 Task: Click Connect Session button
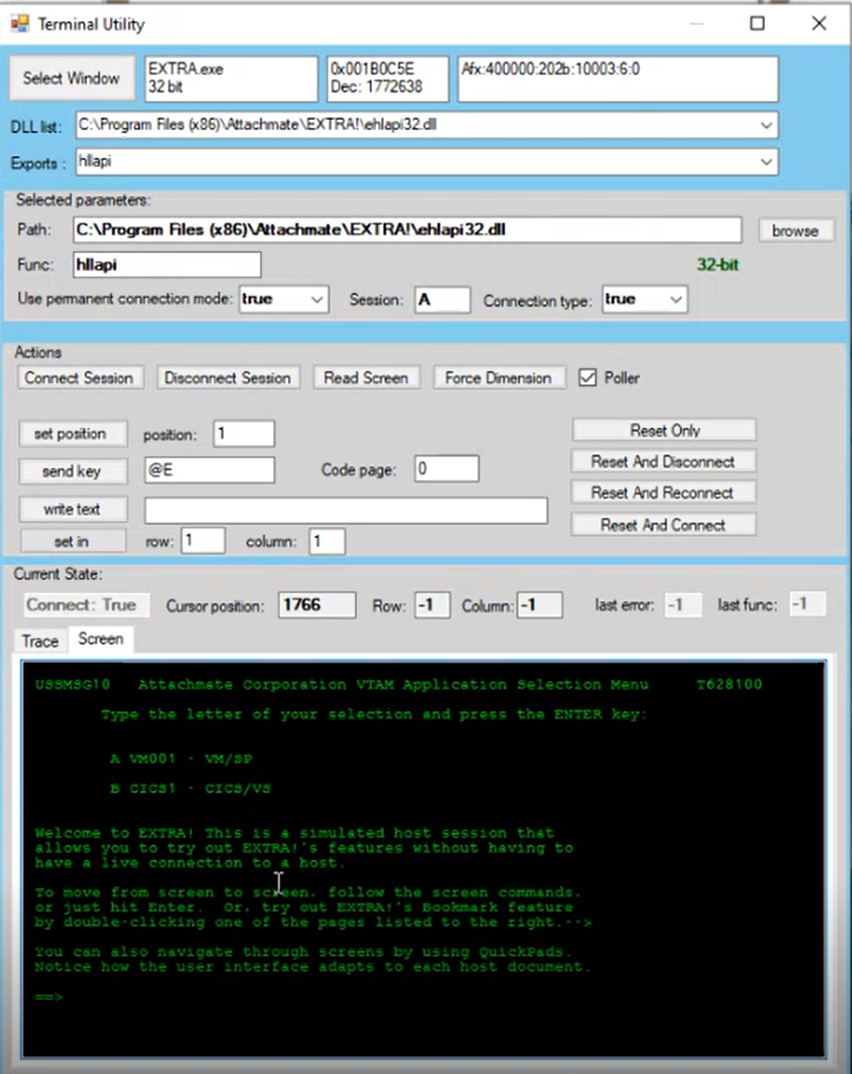click(79, 378)
